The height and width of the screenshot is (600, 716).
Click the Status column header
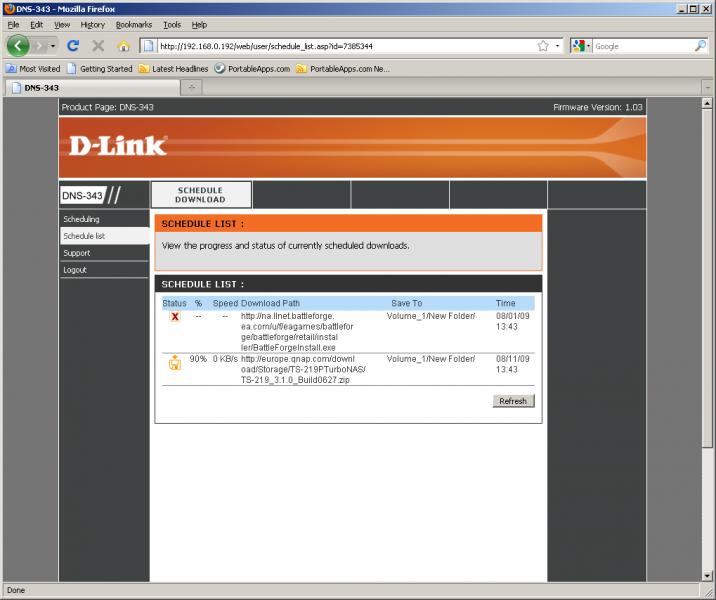pyautogui.click(x=174, y=303)
